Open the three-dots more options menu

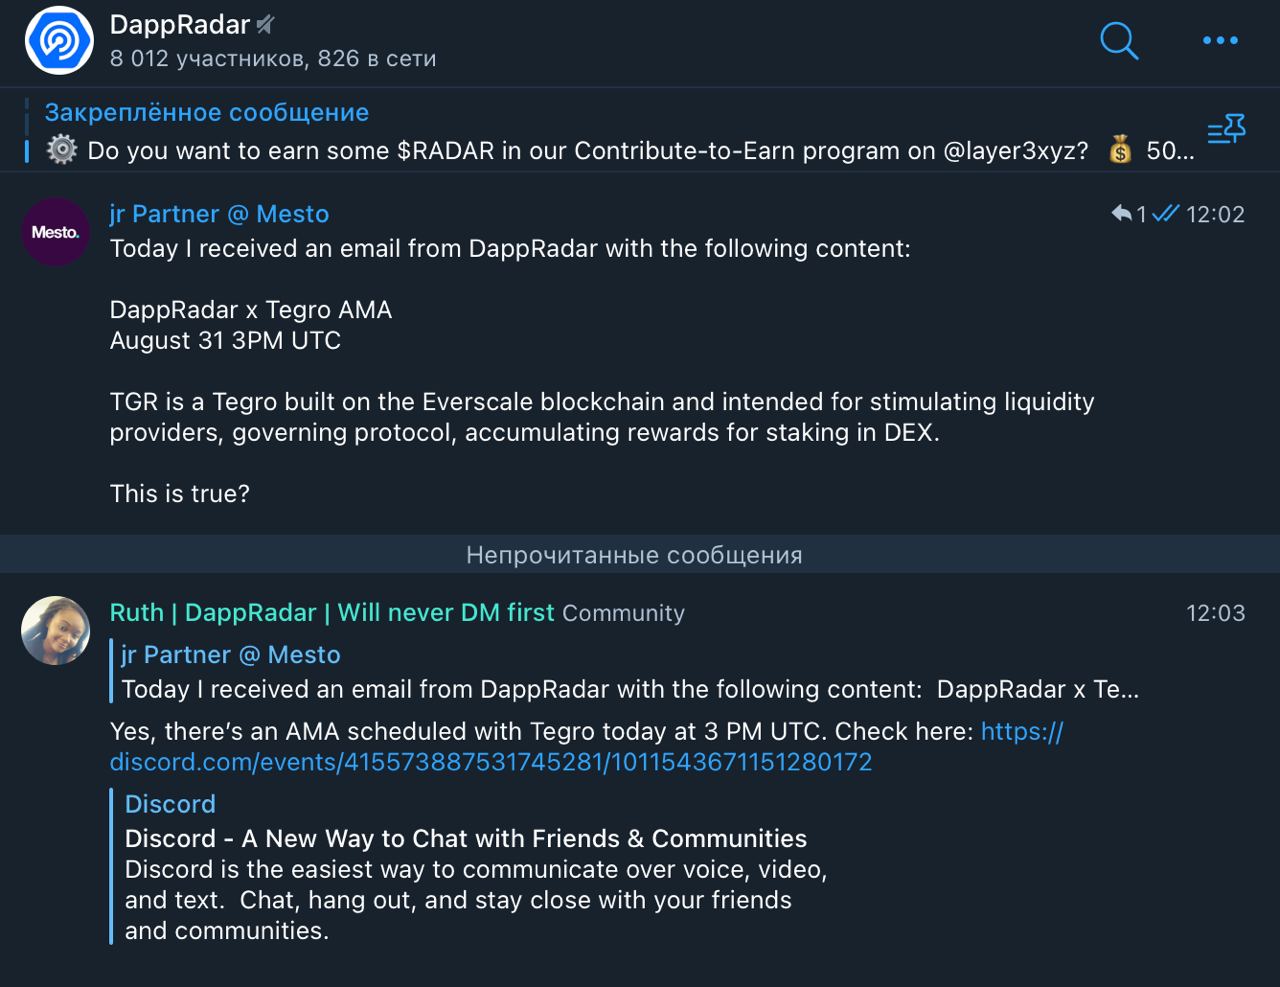(1220, 41)
